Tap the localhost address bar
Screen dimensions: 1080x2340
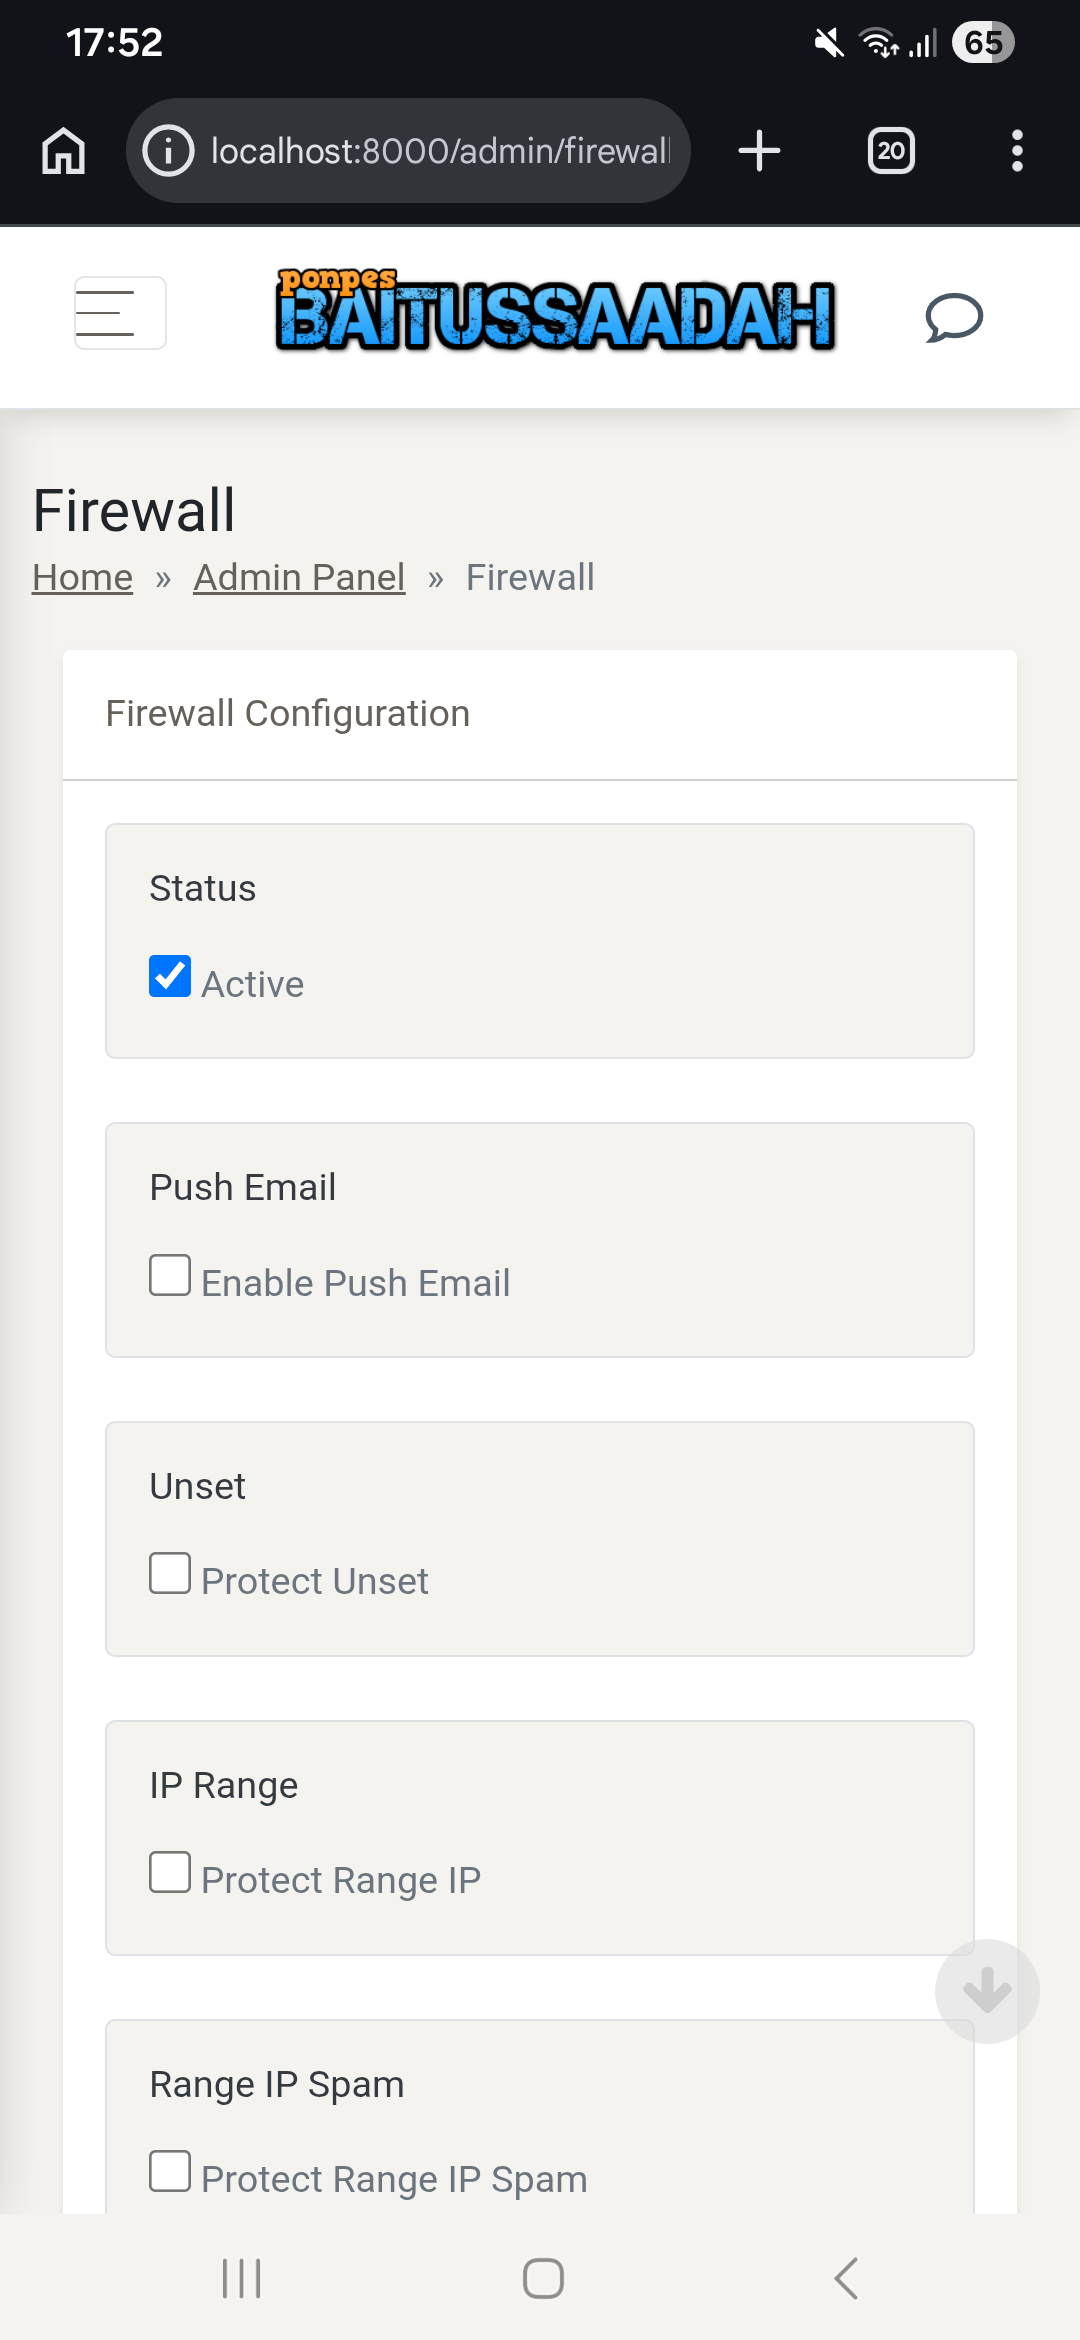[440, 151]
